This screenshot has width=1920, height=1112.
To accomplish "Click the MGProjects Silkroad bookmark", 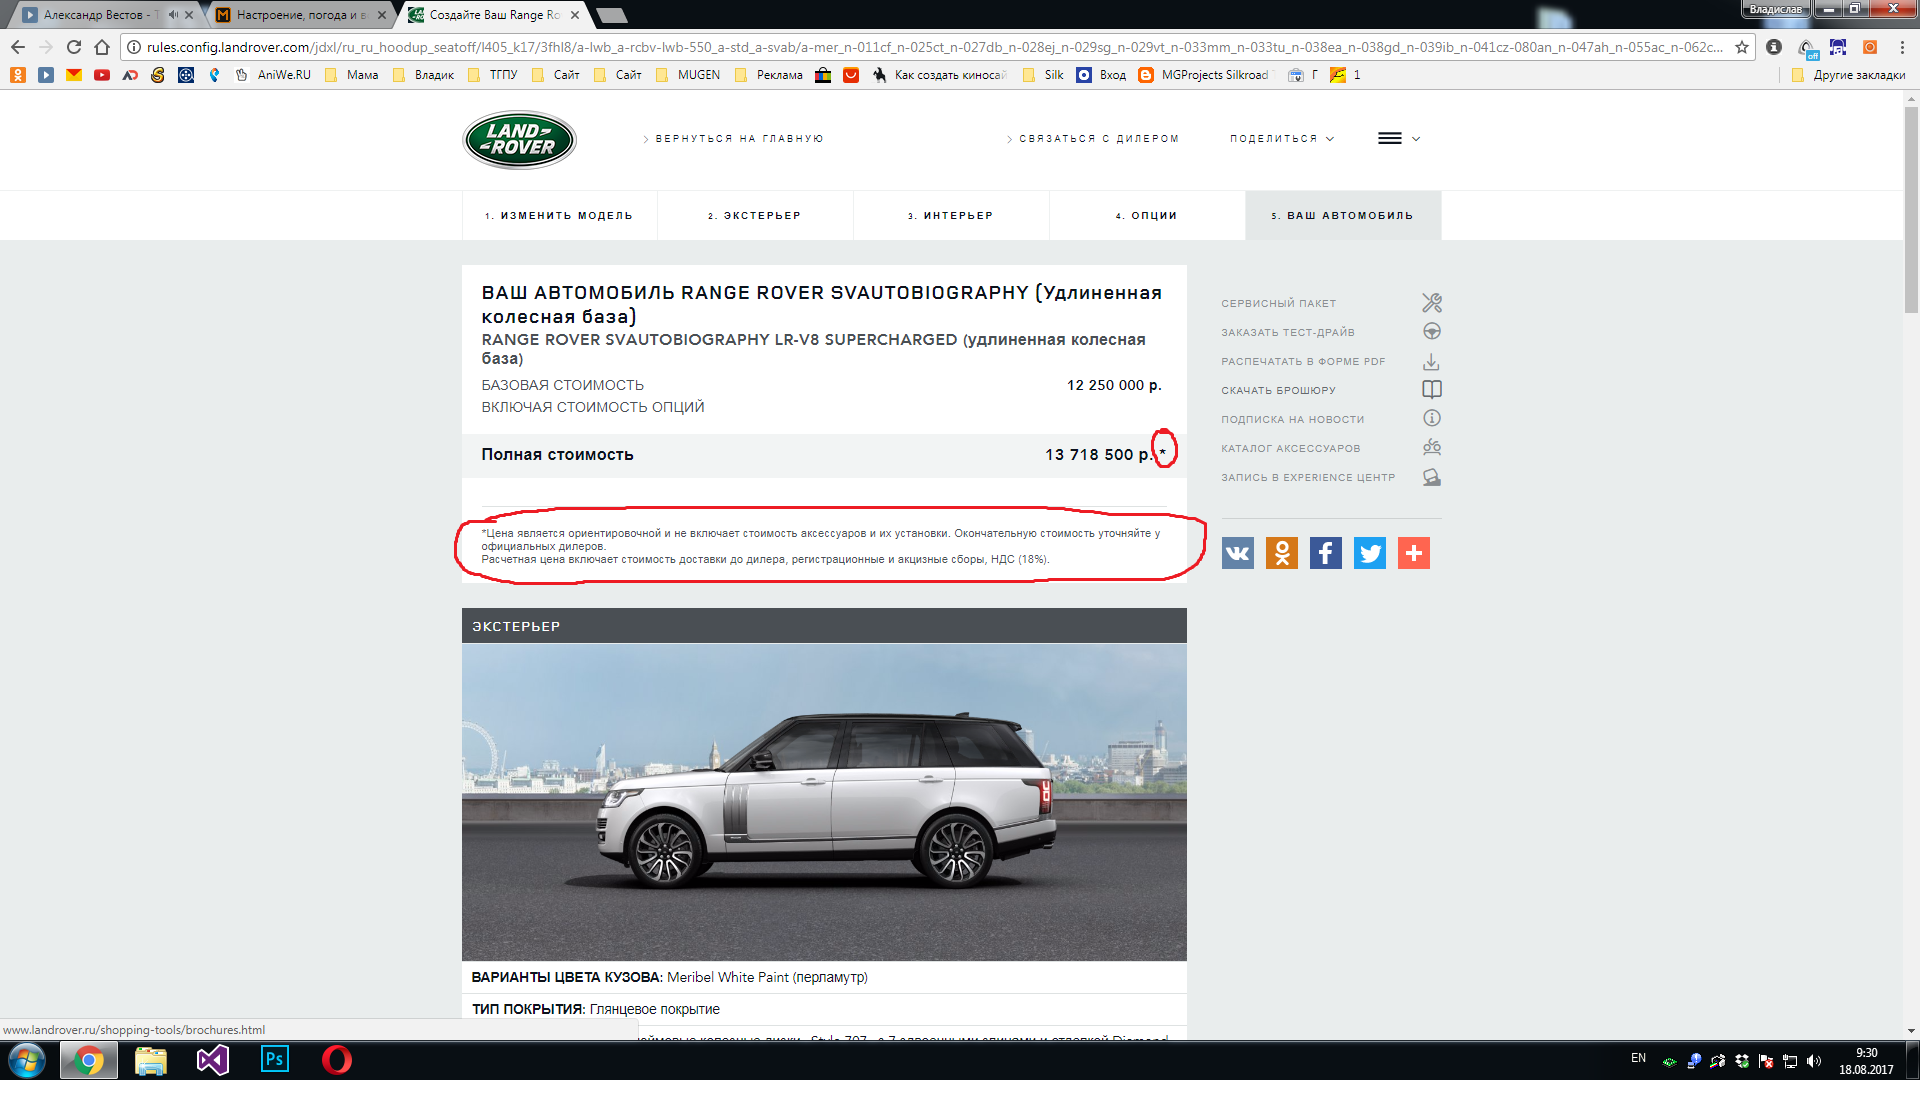I will (x=1204, y=75).
